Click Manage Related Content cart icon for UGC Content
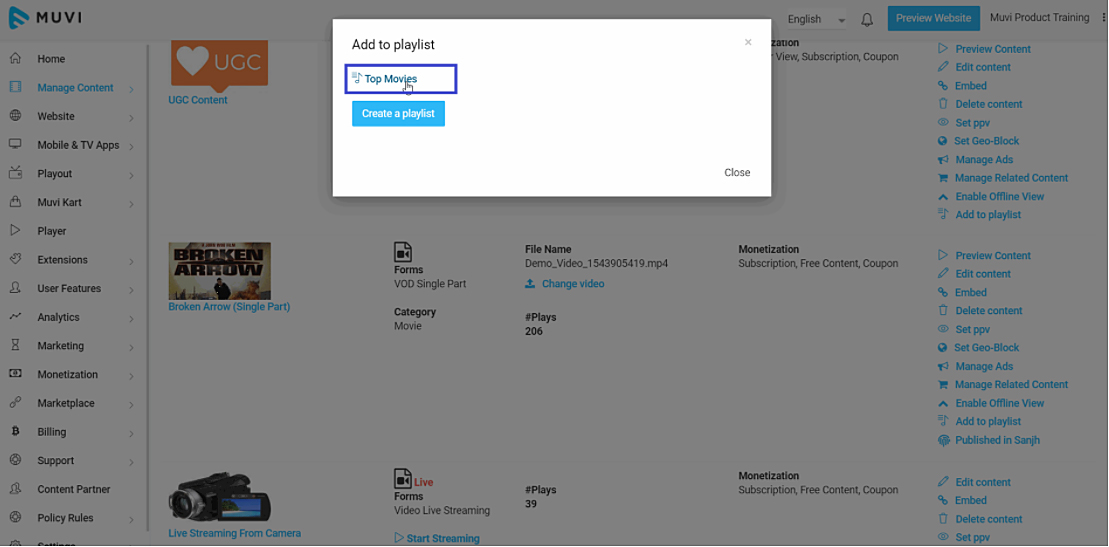The image size is (1109, 547). point(943,178)
